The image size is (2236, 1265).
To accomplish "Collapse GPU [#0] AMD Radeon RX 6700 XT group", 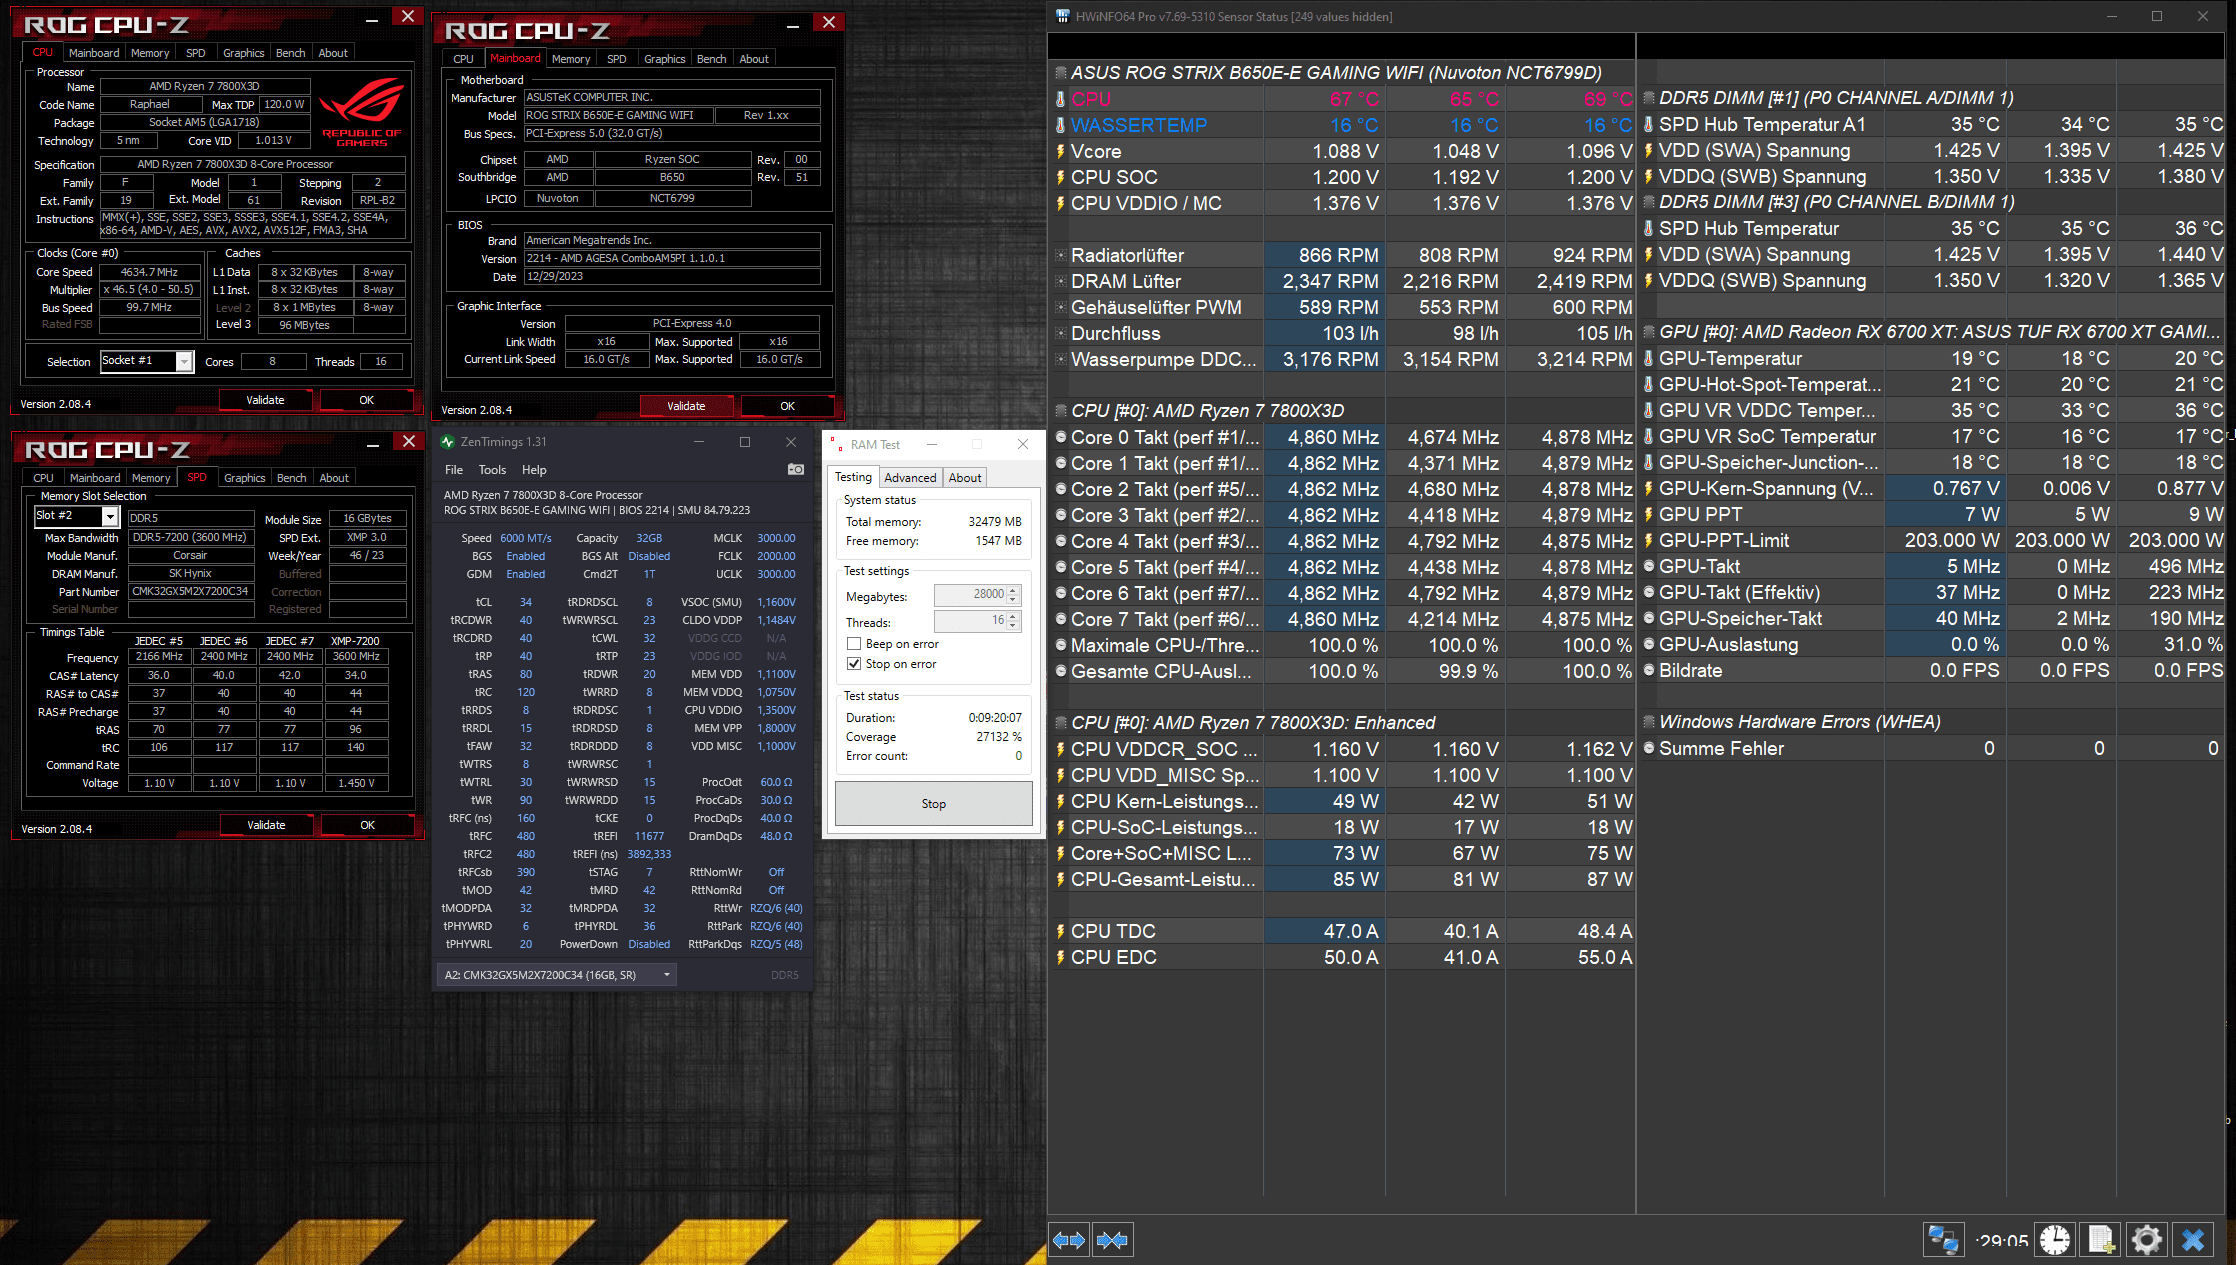I will tap(1648, 332).
